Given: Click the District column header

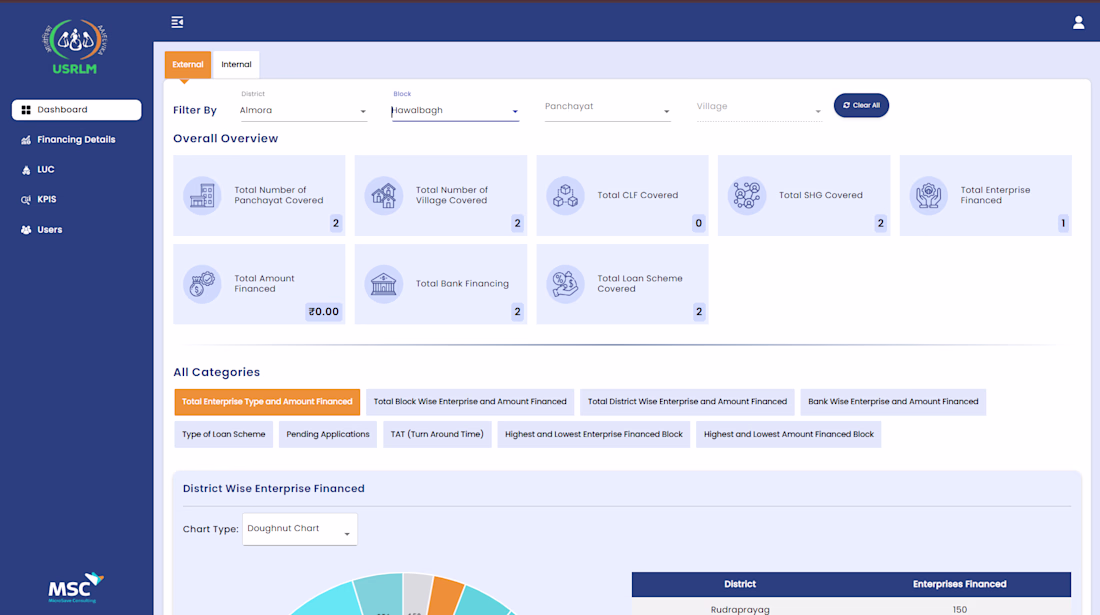Looking at the screenshot, I should 740,584.
